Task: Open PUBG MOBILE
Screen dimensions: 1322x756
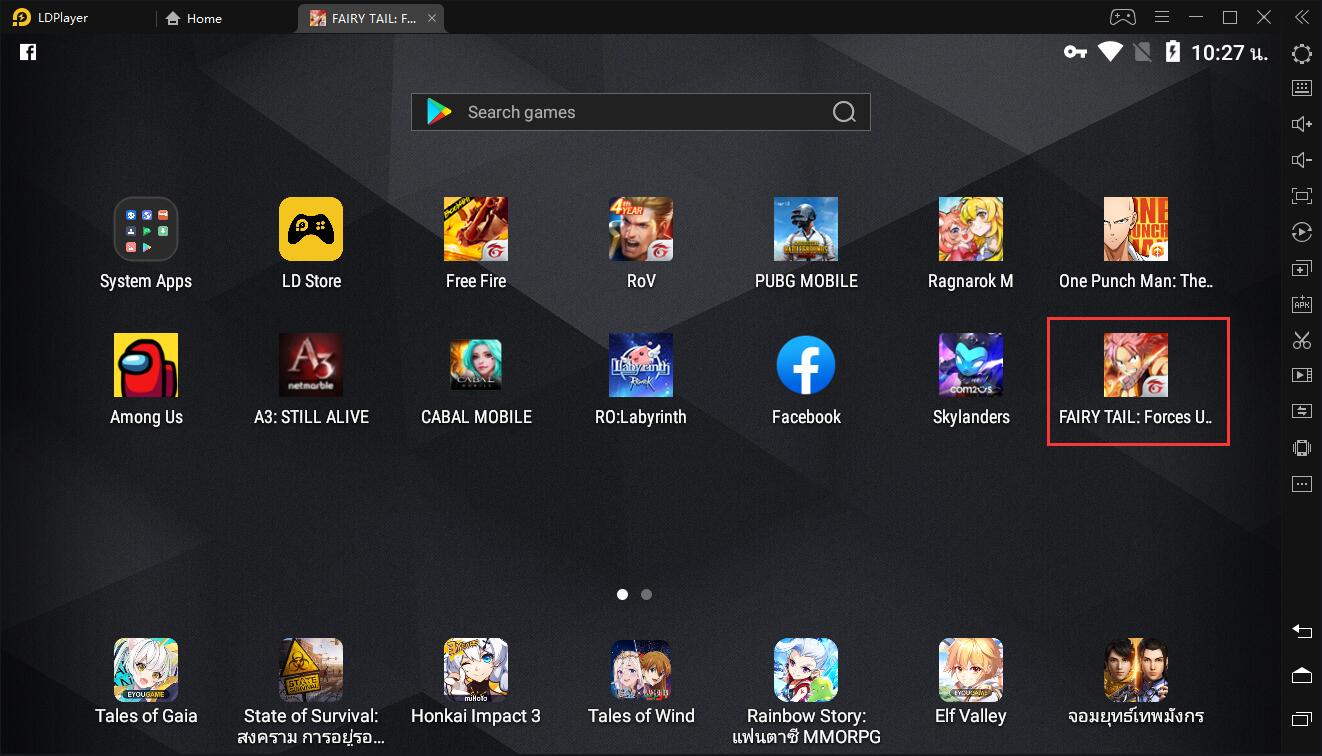Action: [x=806, y=229]
